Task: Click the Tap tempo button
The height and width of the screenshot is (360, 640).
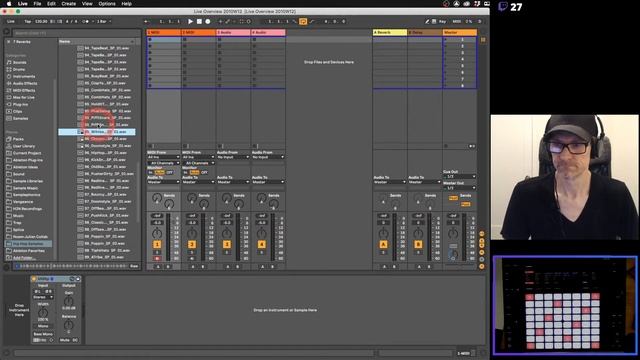Action: (27, 21)
